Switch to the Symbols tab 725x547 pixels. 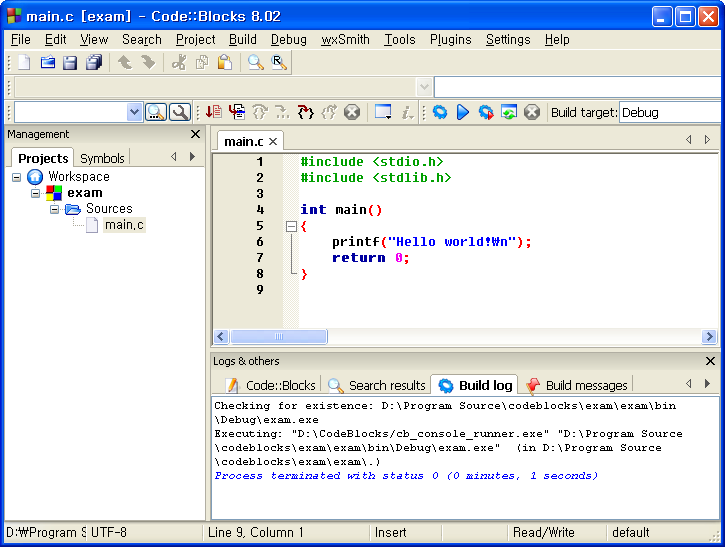tap(102, 158)
